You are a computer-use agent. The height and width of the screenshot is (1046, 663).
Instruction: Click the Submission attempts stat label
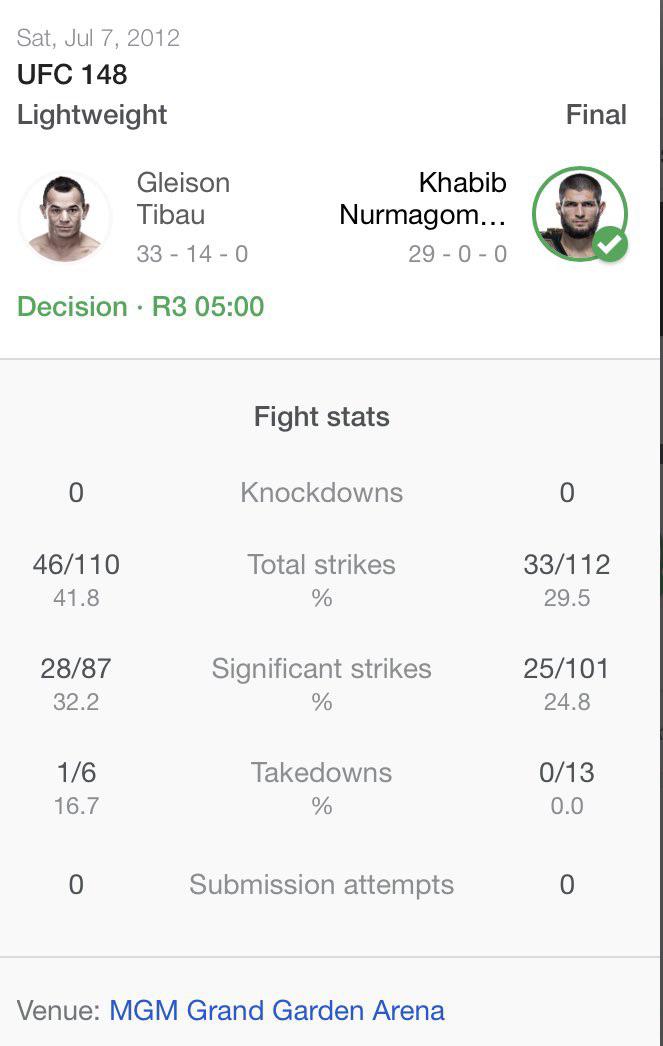click(x=321, y=885)
